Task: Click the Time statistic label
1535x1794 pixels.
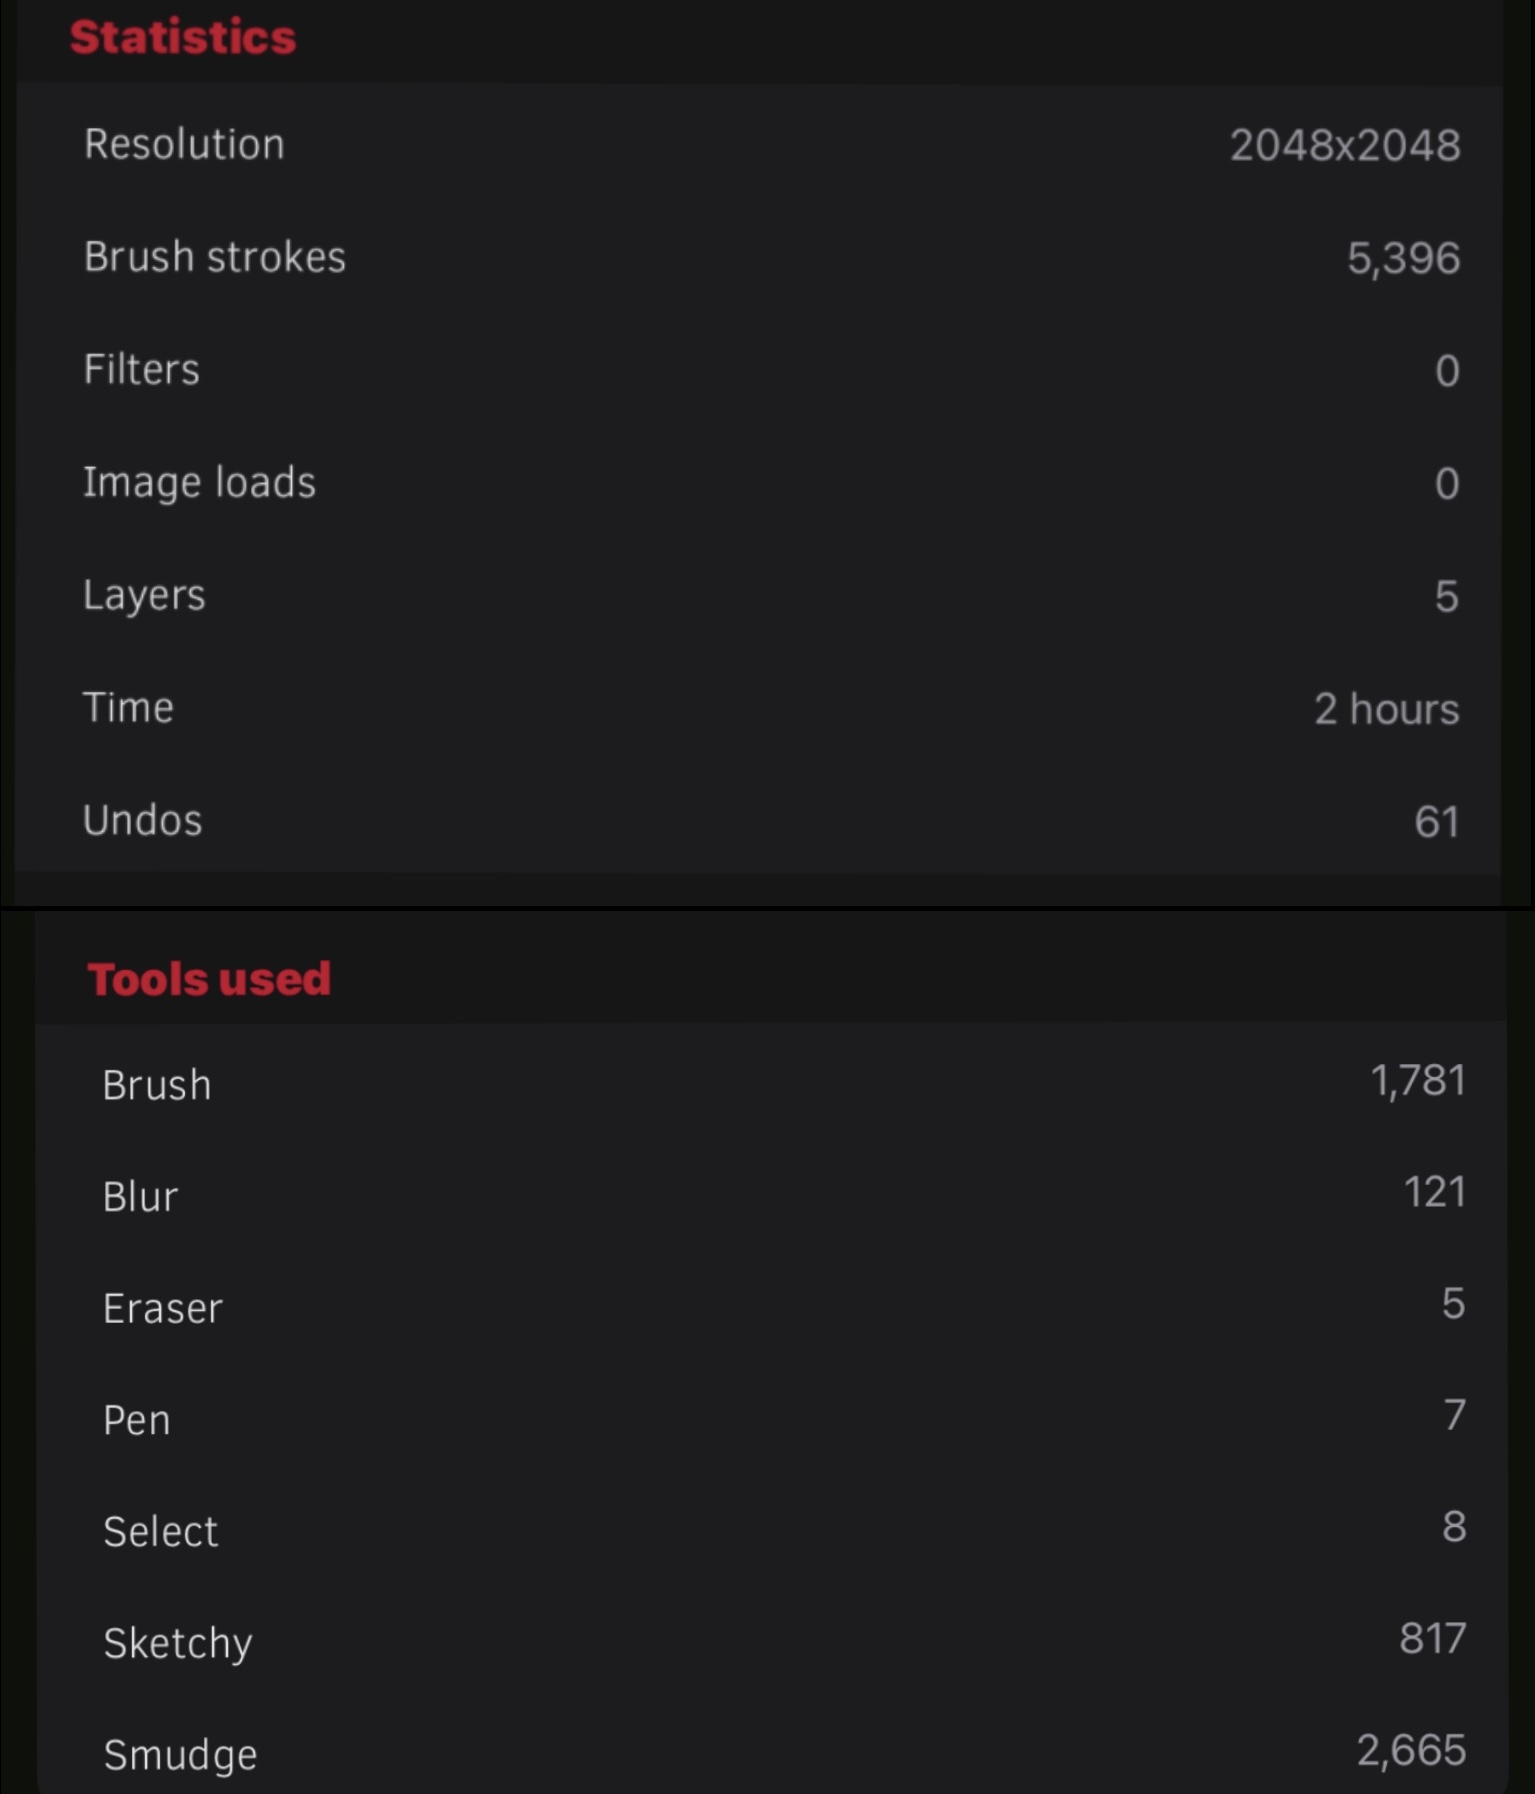Action: coord(128,708)
